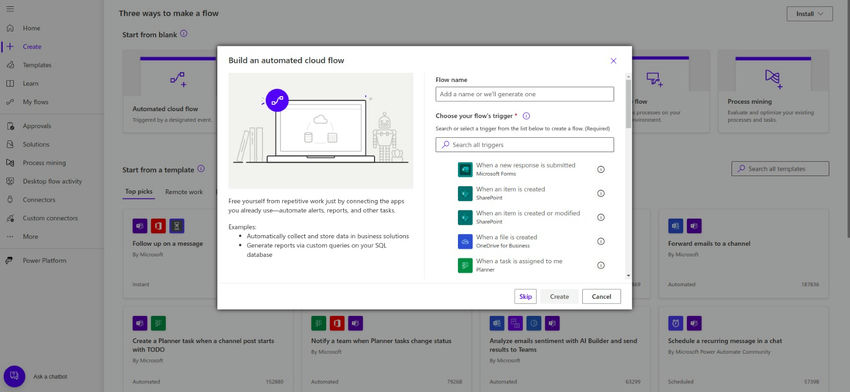The height and width of the screenshot is (392, 850).
Task: Click the trigger list scrollbar in dialog
Action: pos(628,103)
